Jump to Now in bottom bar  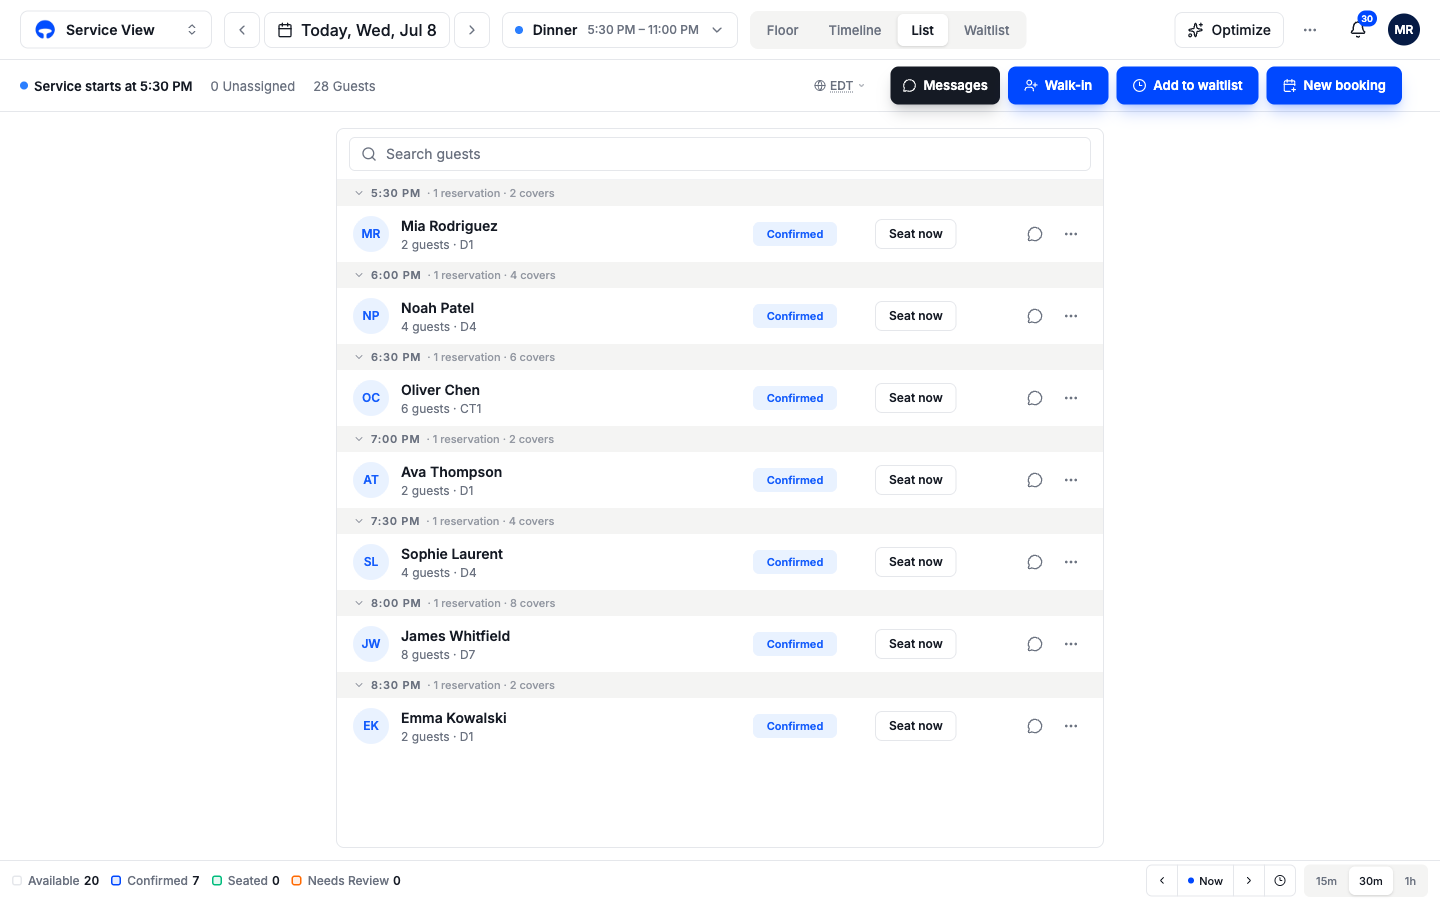[x=1205, y=881]
